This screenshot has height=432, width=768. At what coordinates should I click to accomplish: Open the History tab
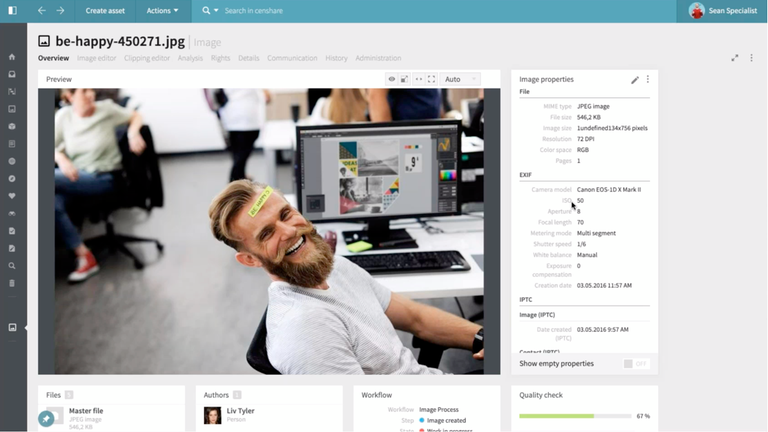pos(336,58)
